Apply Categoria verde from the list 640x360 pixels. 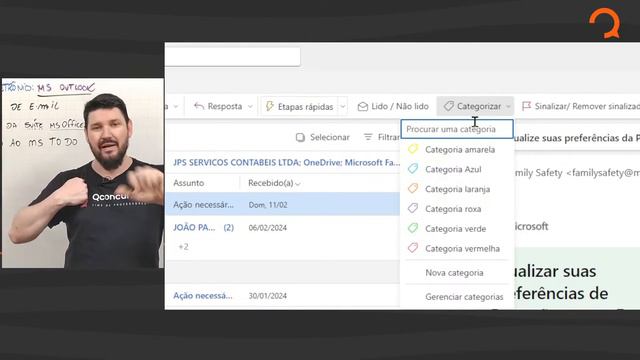pyautogui.click(x=457, y=229)
